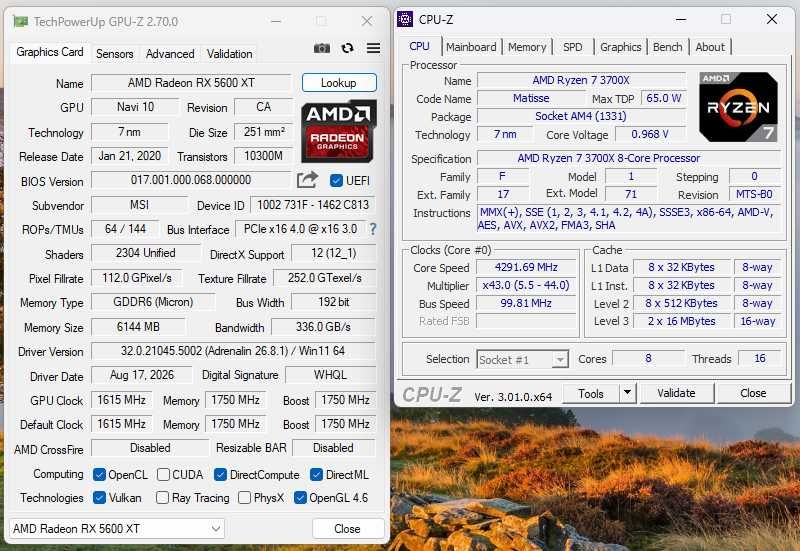Click the Revision value MTS-B0
The width and height of the screenshot is (800, 551).
pyautogui.click(x=754, y=194)
